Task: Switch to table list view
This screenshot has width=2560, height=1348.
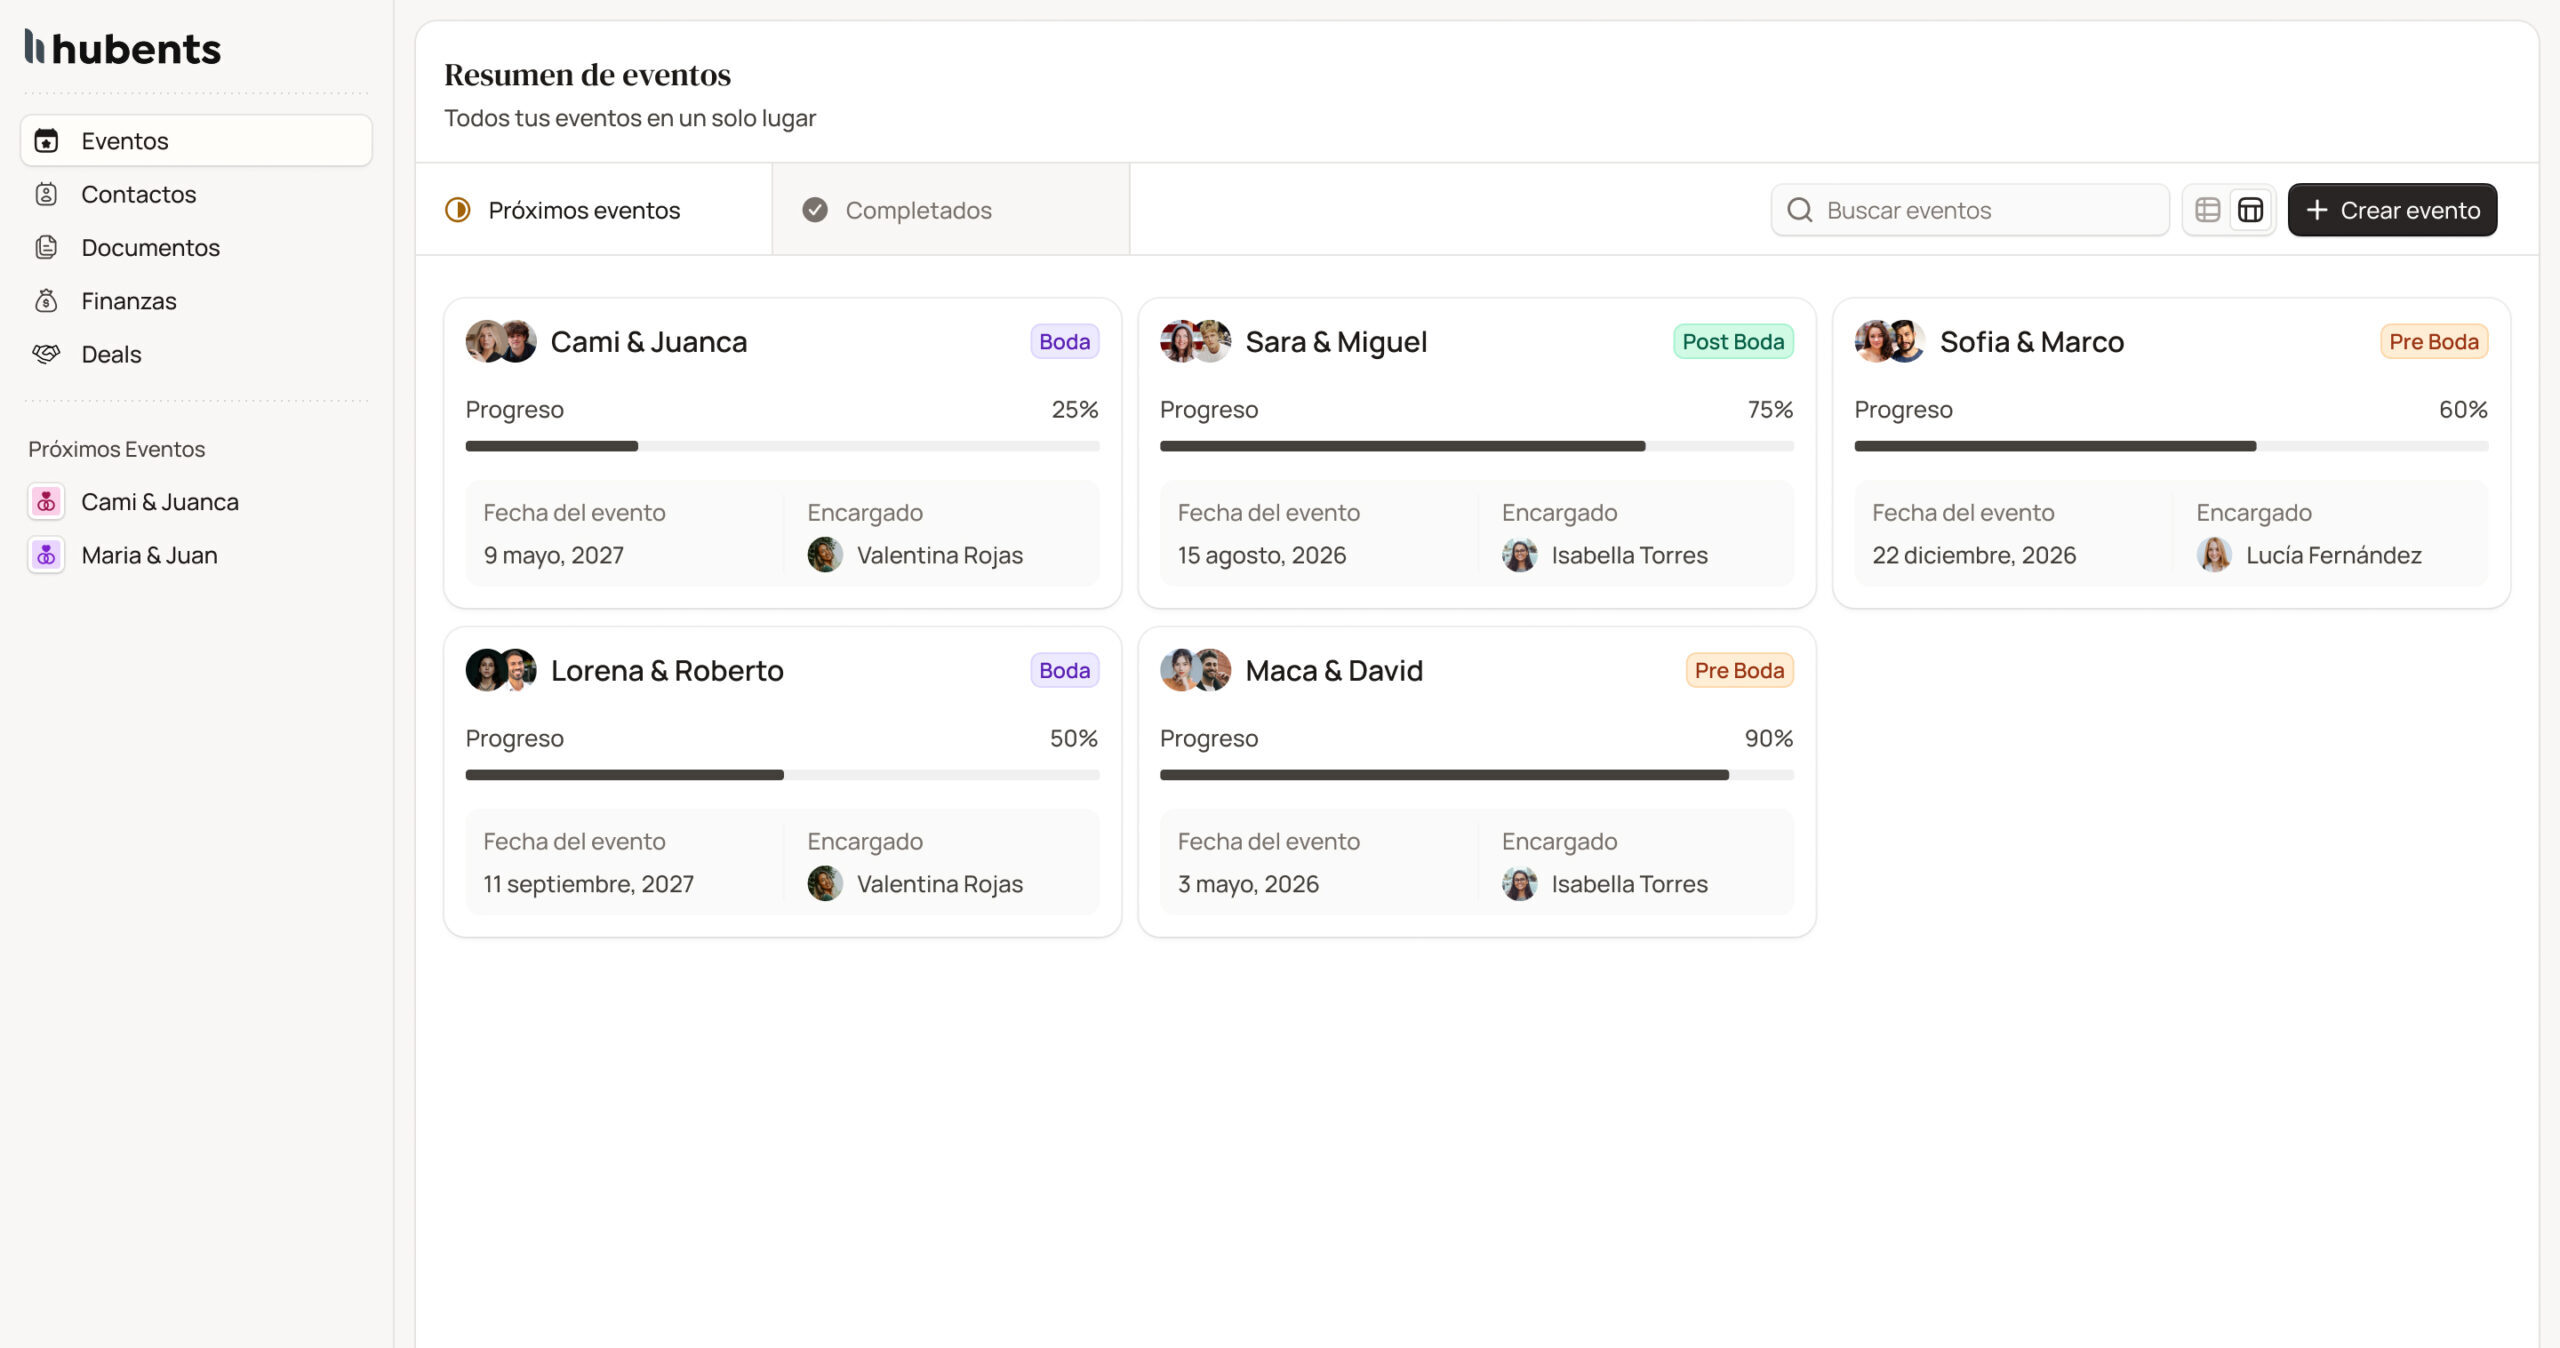Action: pyautogui.click(x=2207, y=210)
